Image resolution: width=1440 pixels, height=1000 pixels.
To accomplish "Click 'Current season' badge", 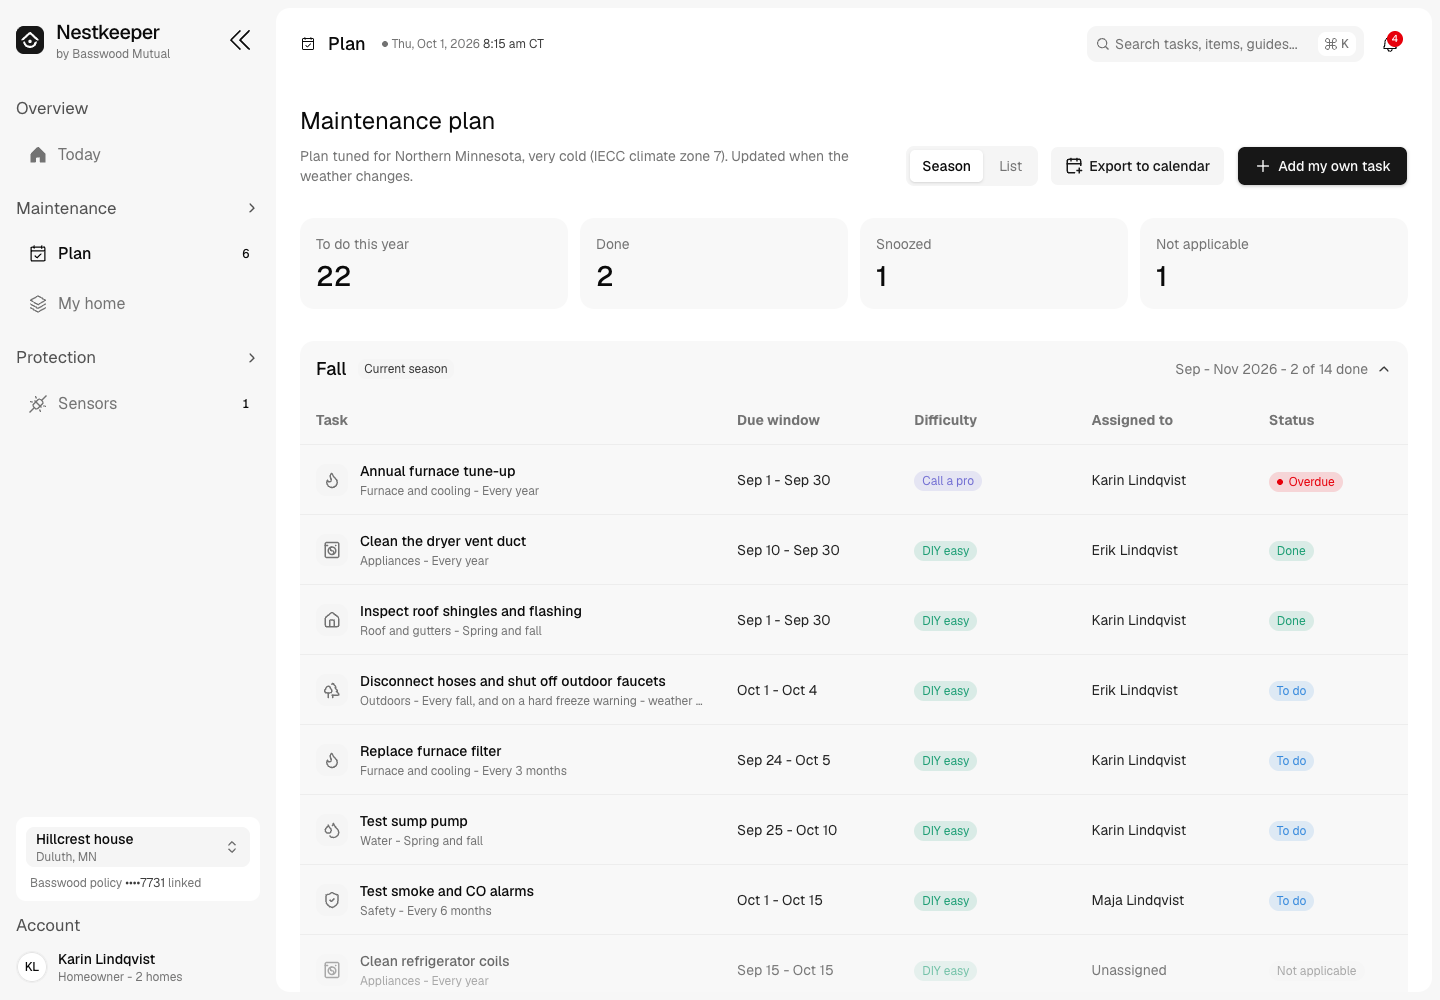I will tap(406, 369).
